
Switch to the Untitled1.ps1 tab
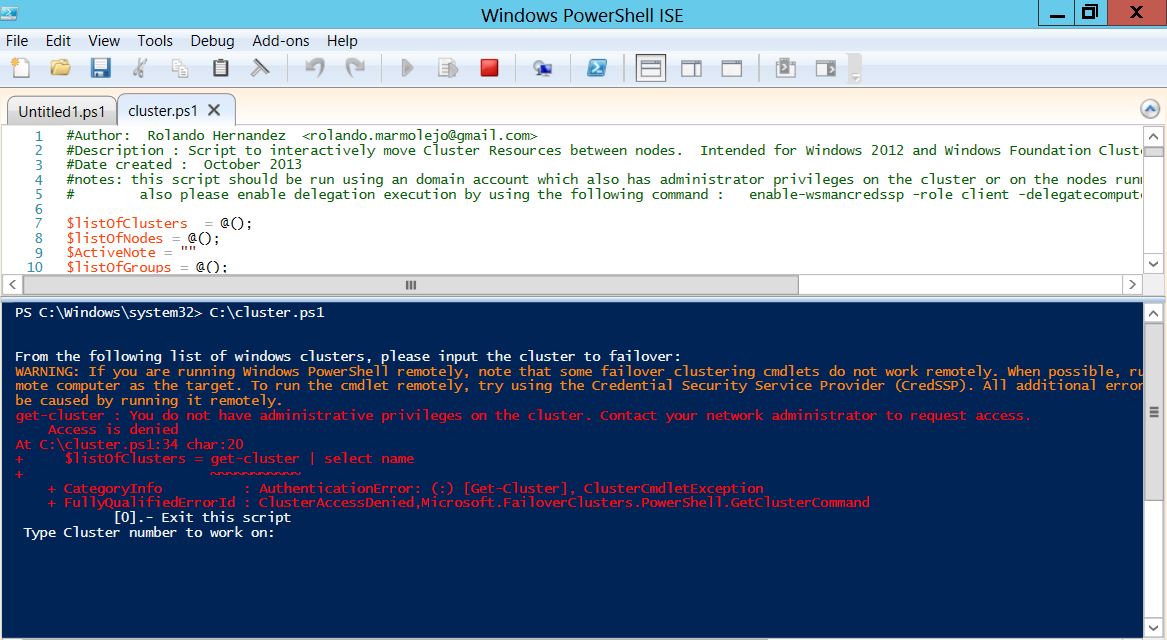click(62, 112)
